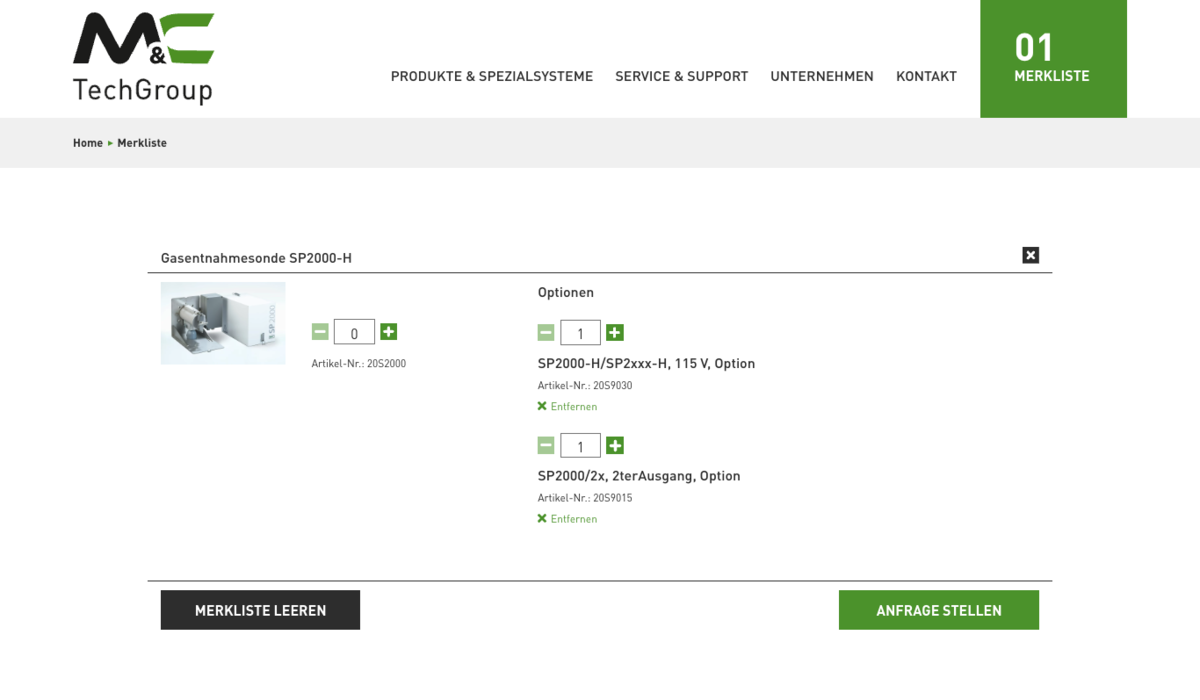Open Produkte & Spezialsysteme menu
Viewport: 1200px width, 700px height.
[491, 76]
